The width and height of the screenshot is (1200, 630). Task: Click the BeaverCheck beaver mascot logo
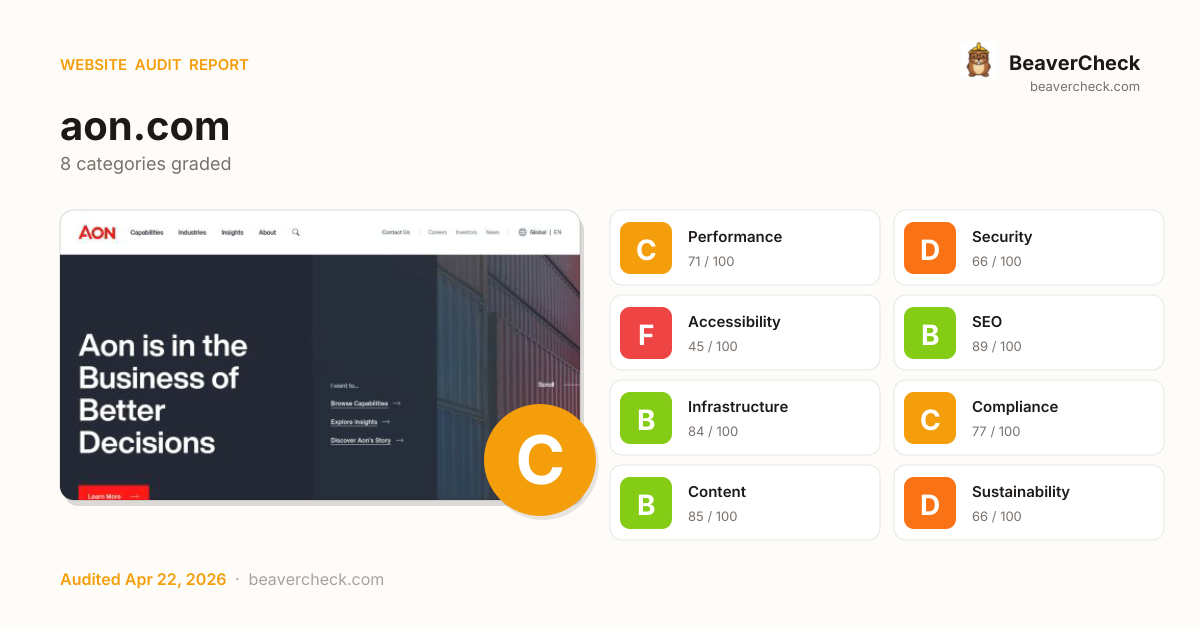click(x=978, y=61)
